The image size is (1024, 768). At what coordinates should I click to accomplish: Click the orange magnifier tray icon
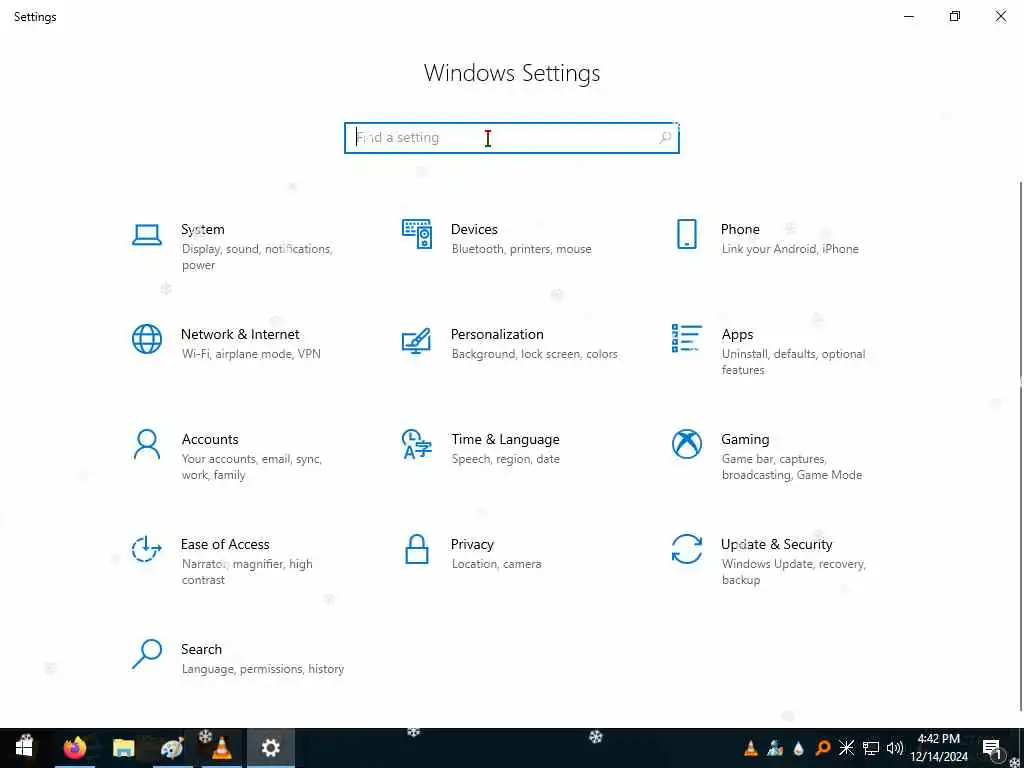click(823, 748)
